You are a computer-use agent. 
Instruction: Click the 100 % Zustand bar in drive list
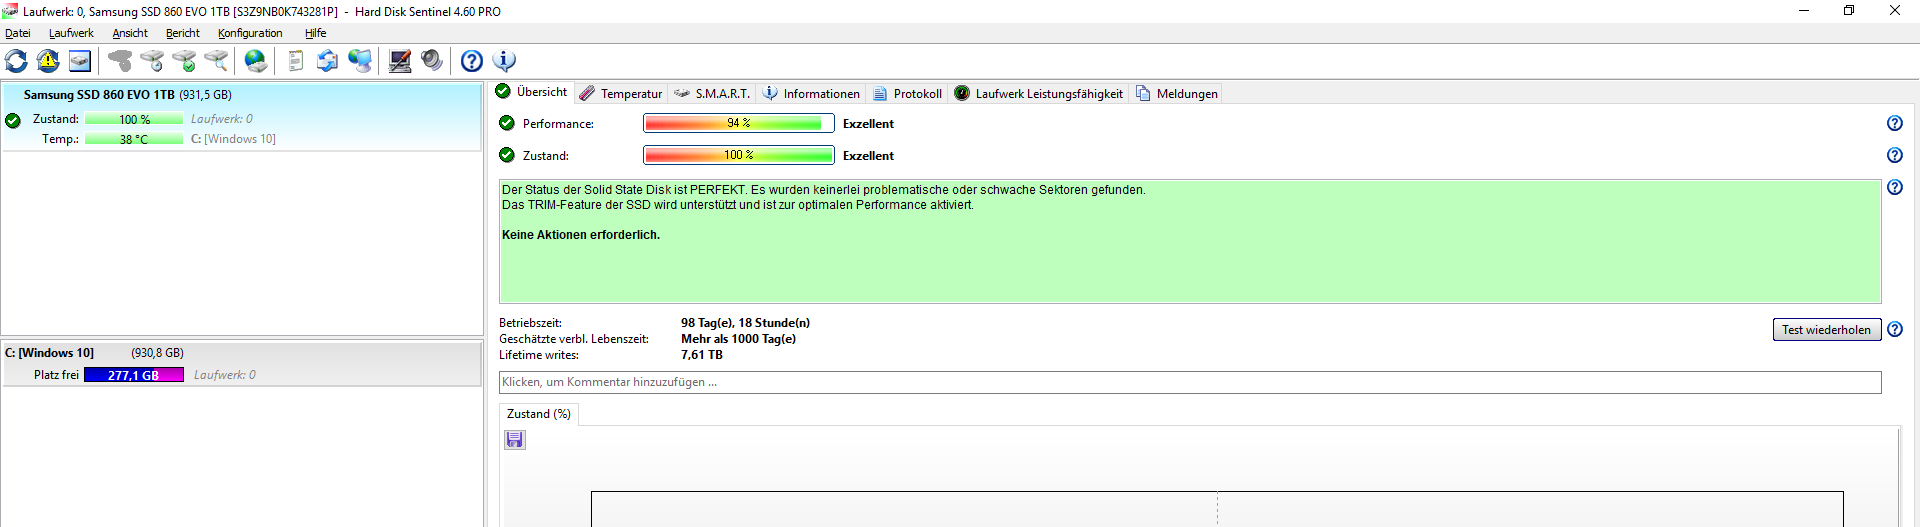[134, 119]
